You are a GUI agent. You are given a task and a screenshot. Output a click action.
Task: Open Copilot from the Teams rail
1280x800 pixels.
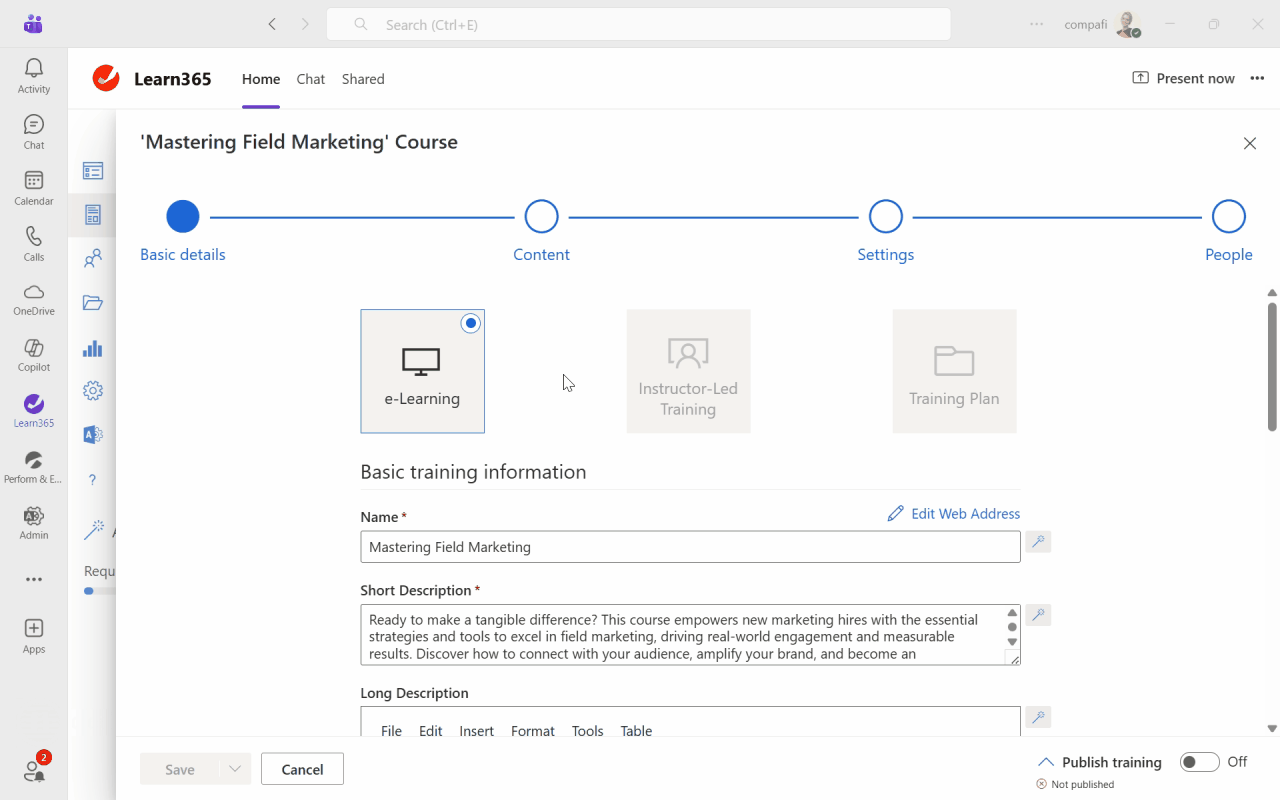click(33, 354)
